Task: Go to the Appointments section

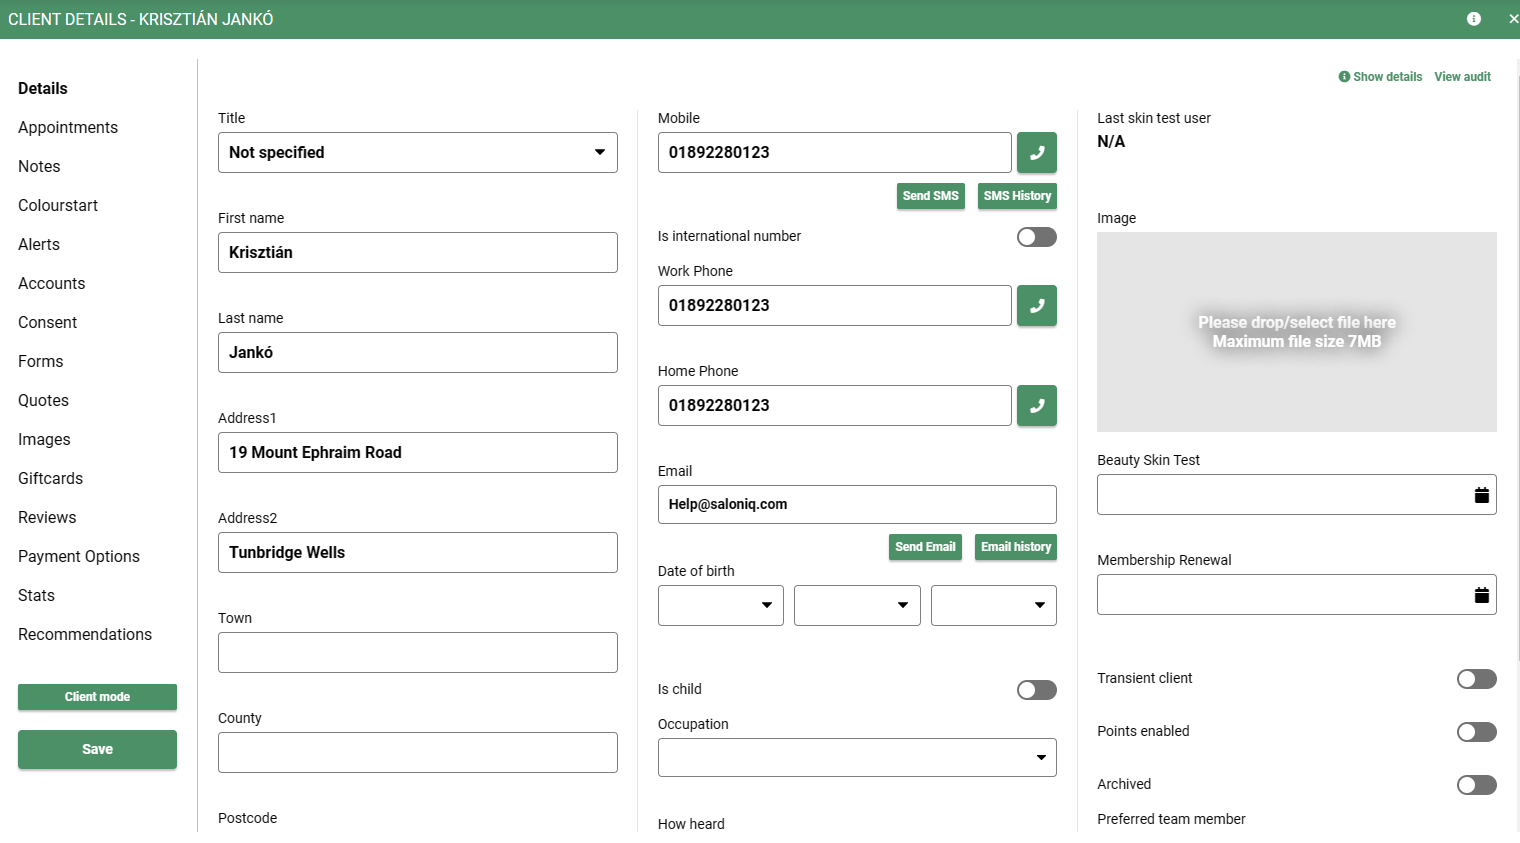Action: click(x=68, y=128)
